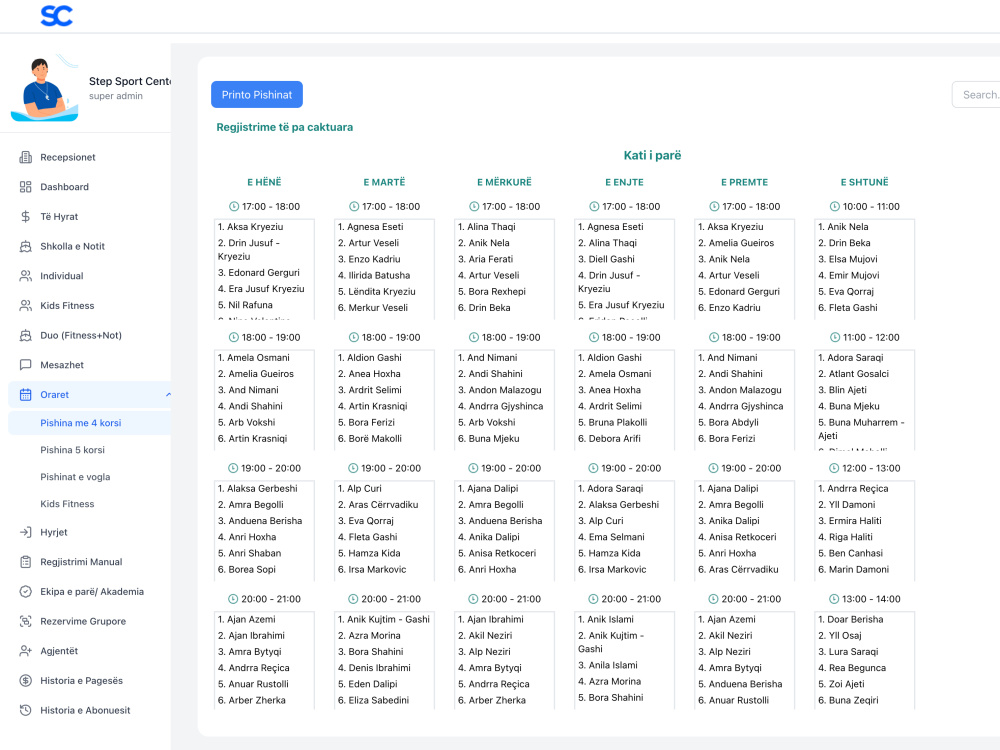Go to Dashboard page
Screen dimensions: 1000x750
(64, 187)
